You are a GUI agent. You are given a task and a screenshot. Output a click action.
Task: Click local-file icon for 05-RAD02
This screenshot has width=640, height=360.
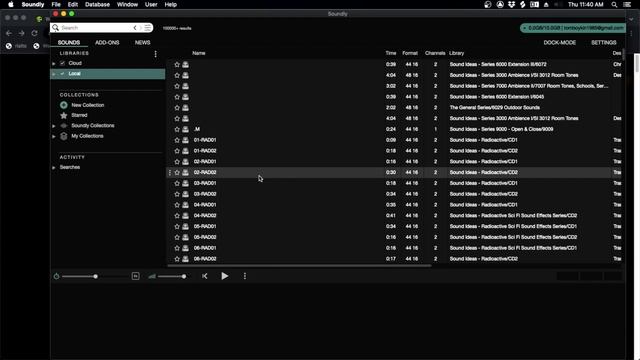[185, 237]
